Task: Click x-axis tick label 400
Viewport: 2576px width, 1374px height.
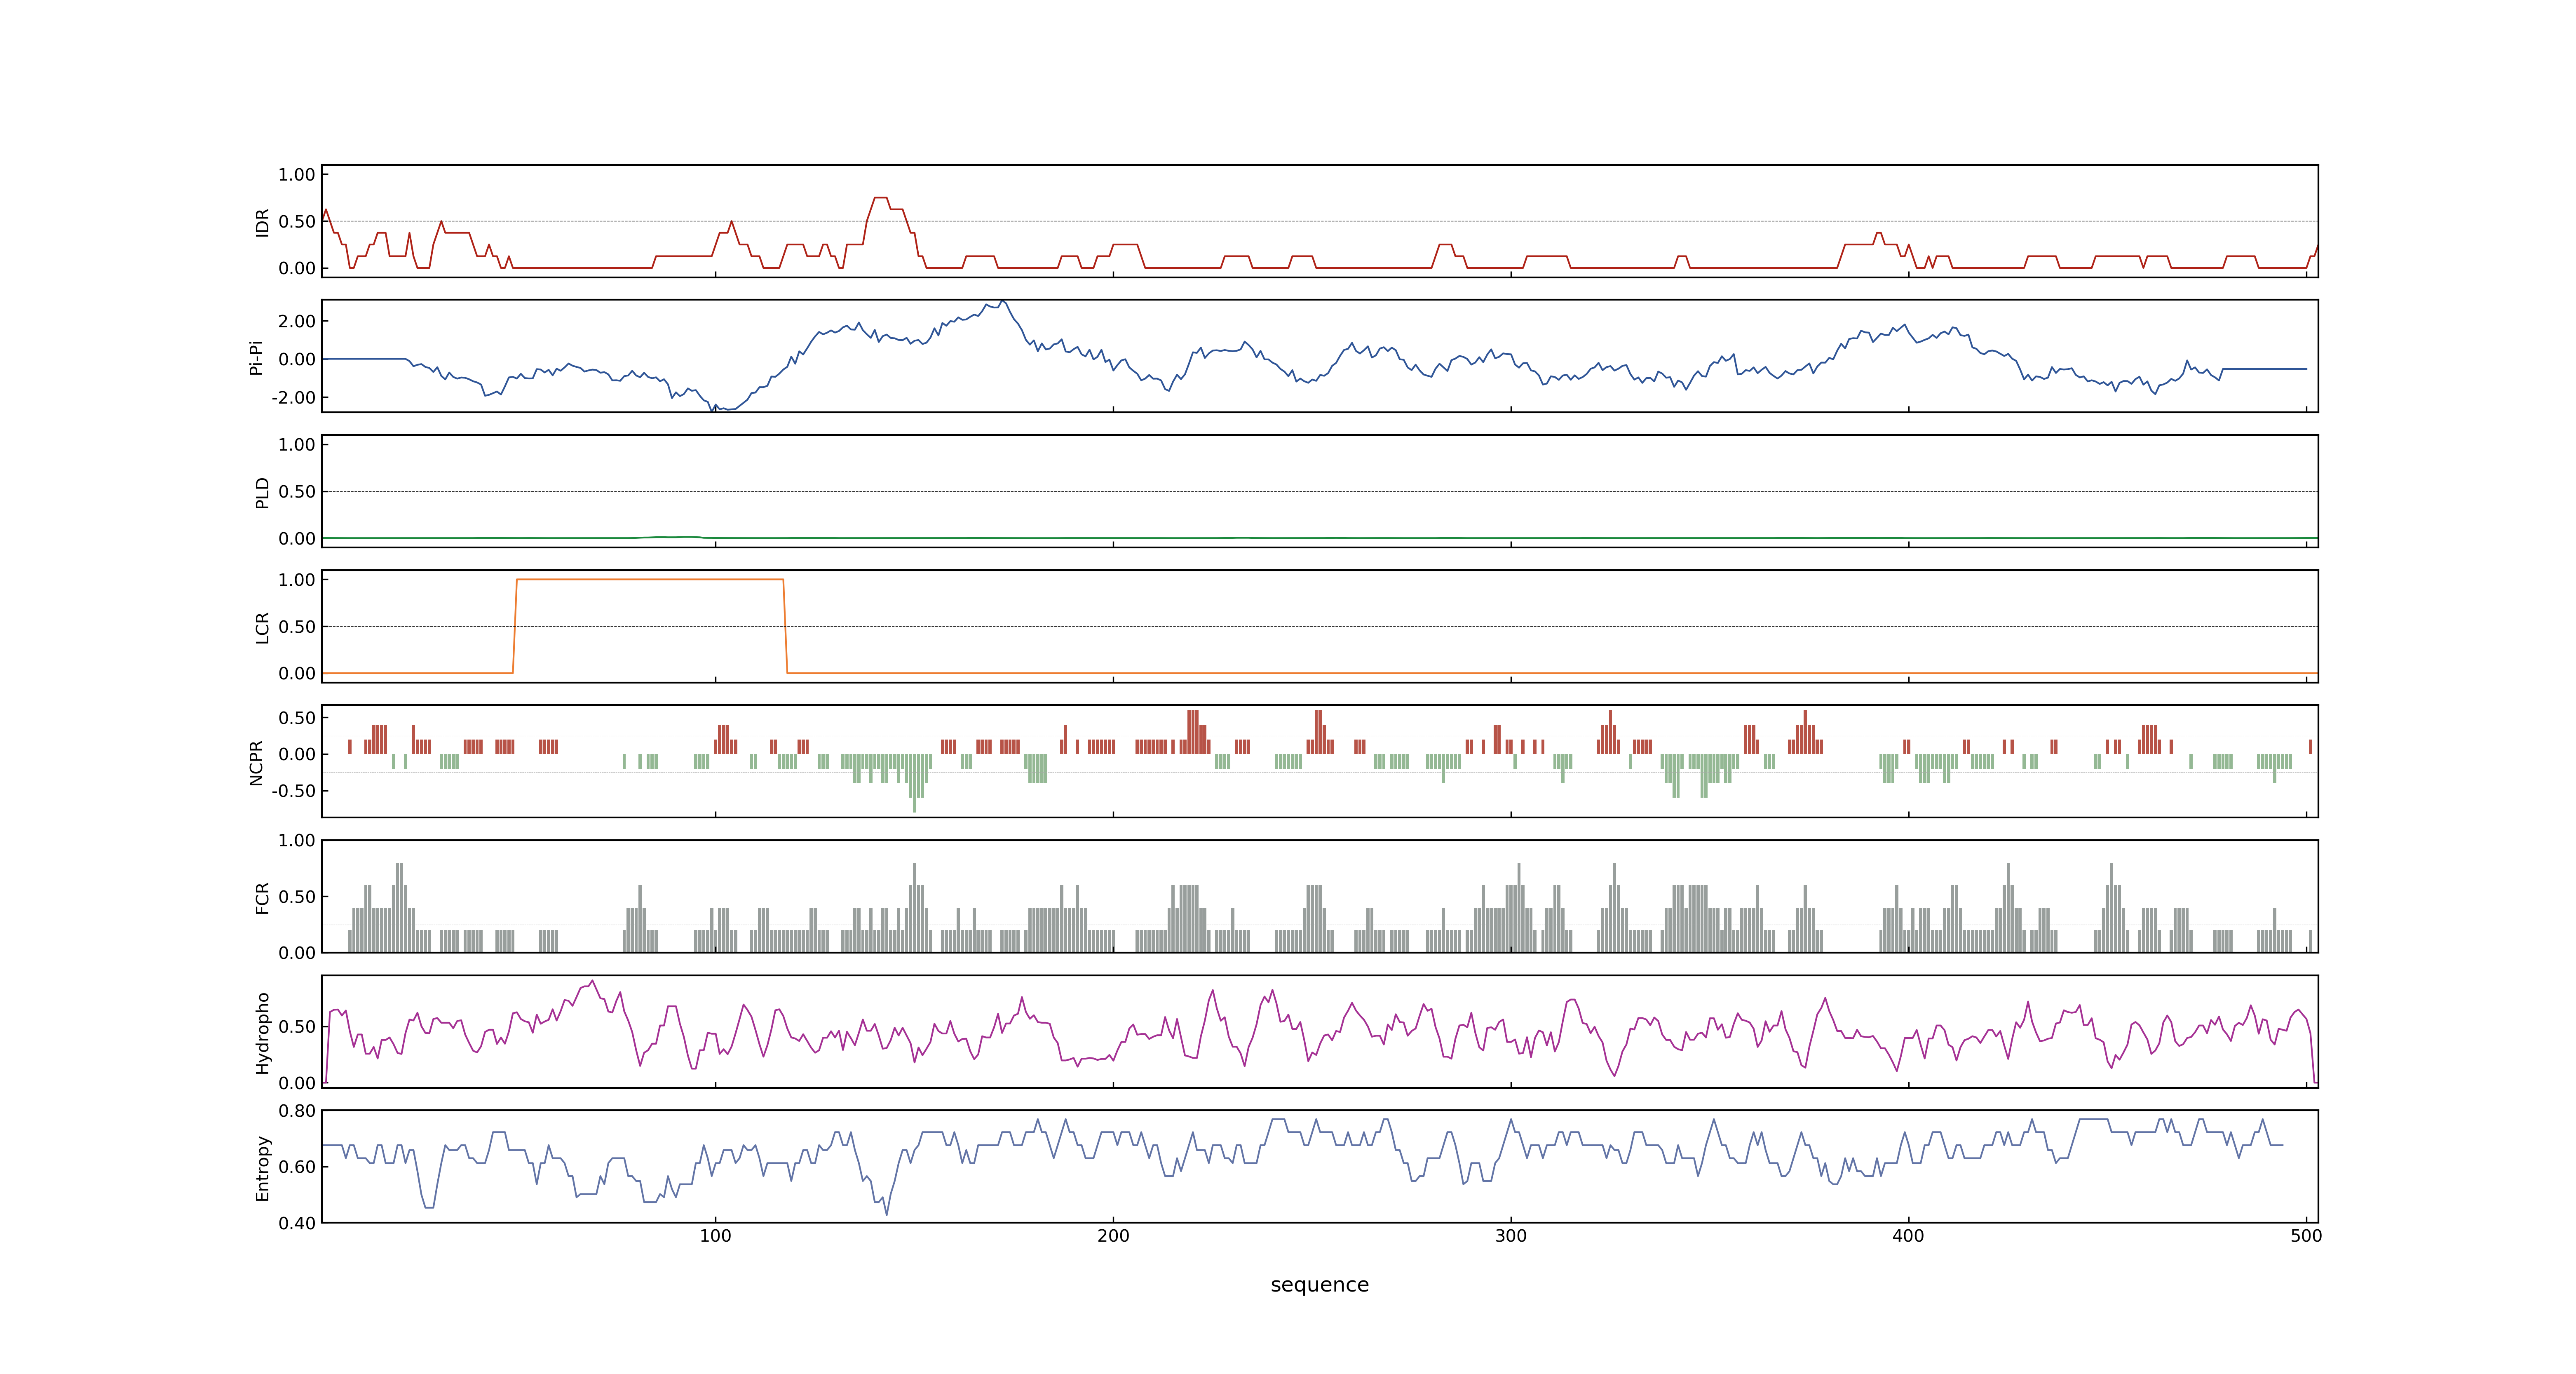Action: (x=1908, y=1236)
